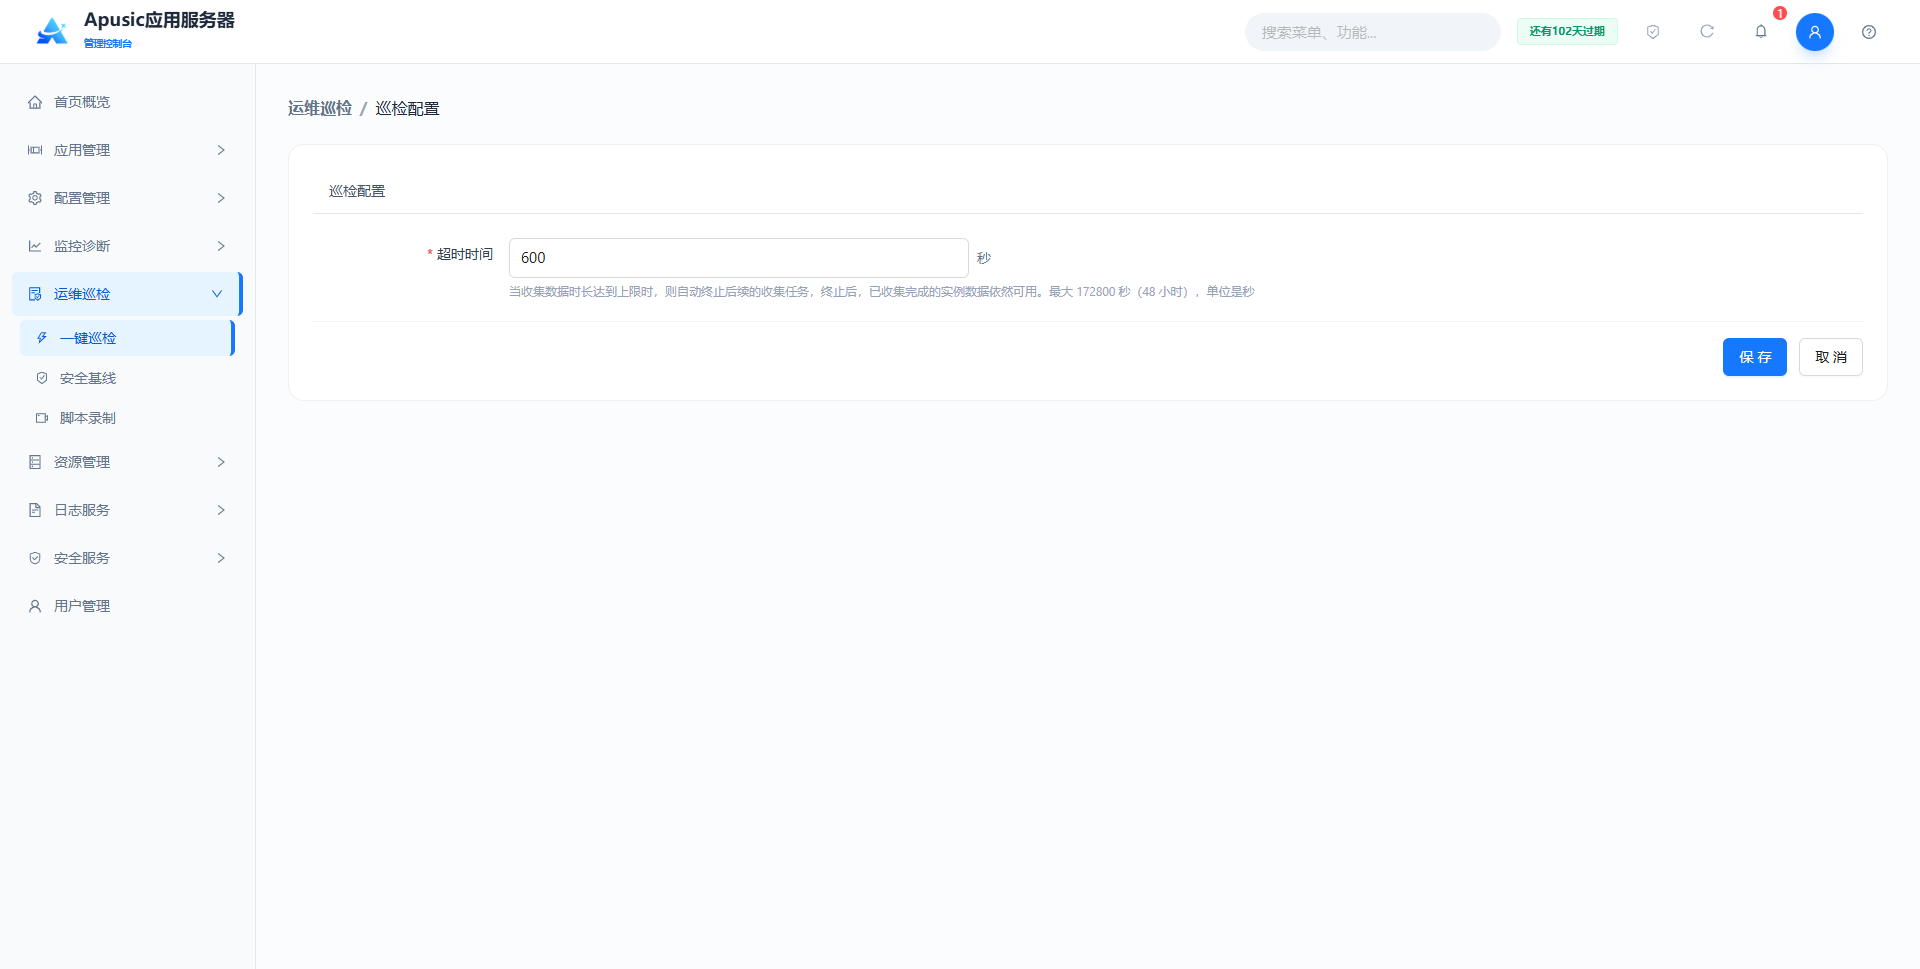Click the 搜索菜单、功能 search box

(1372, 32)
